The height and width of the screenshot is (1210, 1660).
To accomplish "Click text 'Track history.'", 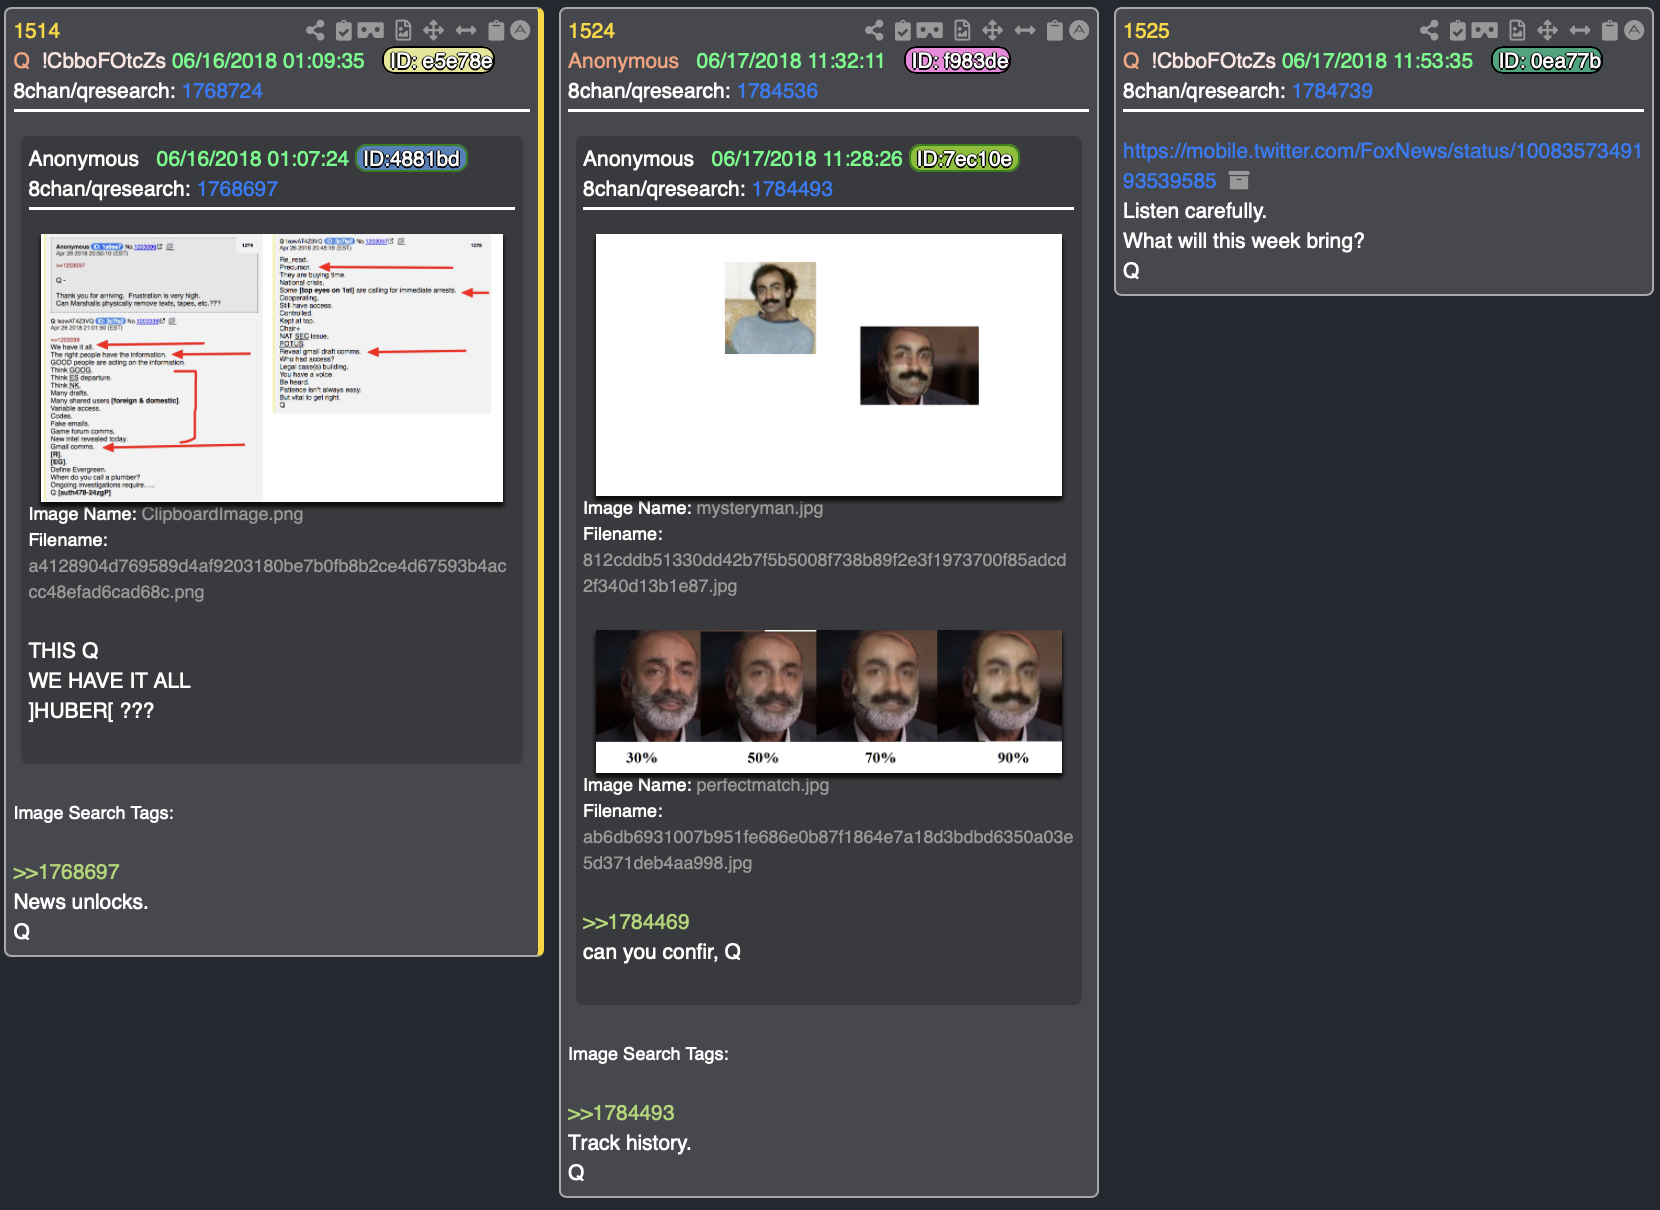I will click(x=630, y=1143).
